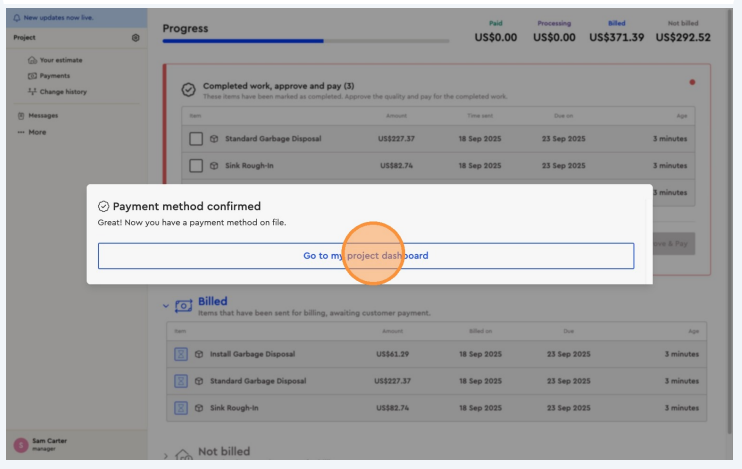Click the project settings gear icon

pyautogui.click(x=136, y=38)
